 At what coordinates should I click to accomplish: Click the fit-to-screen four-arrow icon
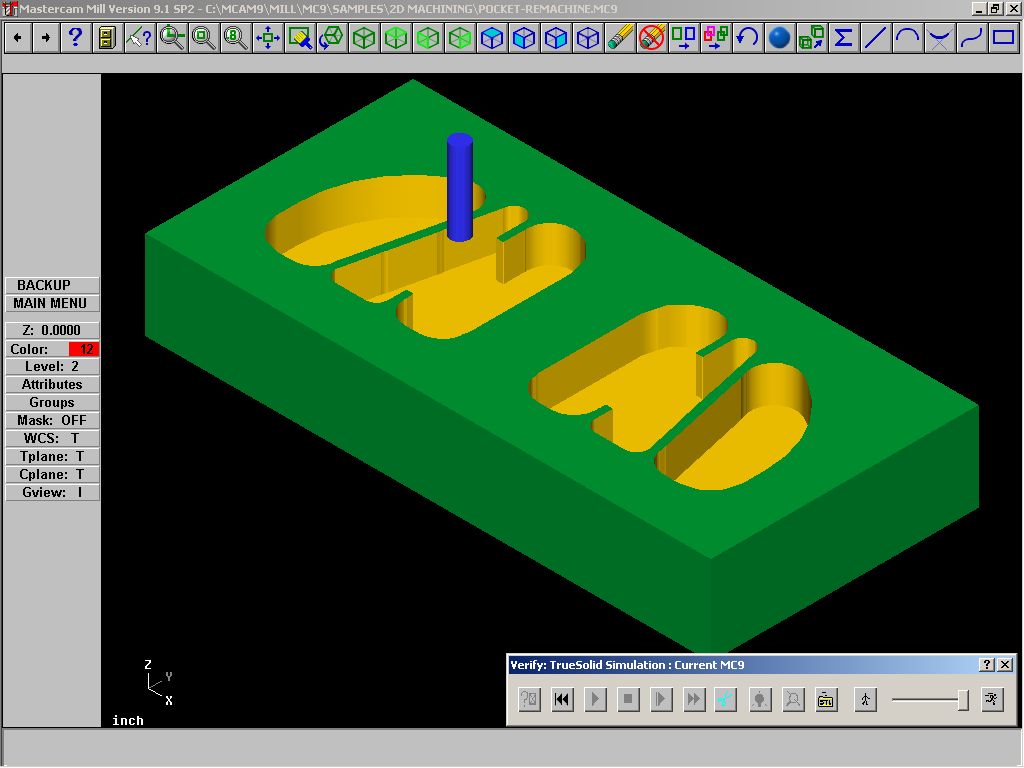coord(268,38)
